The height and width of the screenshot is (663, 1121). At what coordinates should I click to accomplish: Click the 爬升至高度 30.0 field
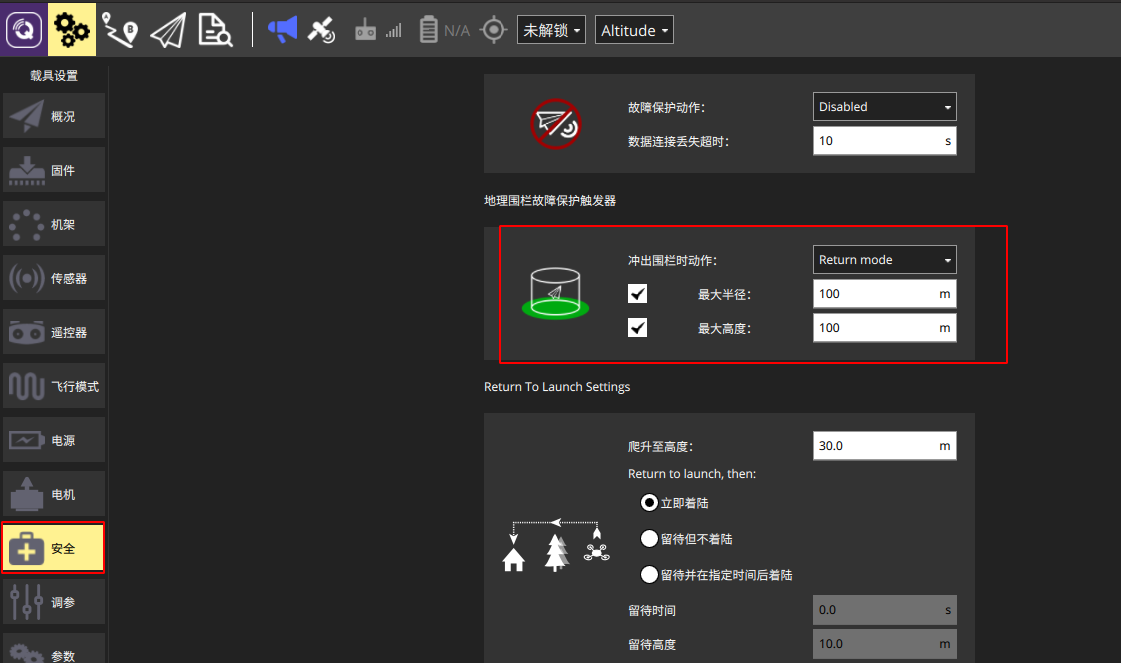[884, 446]
